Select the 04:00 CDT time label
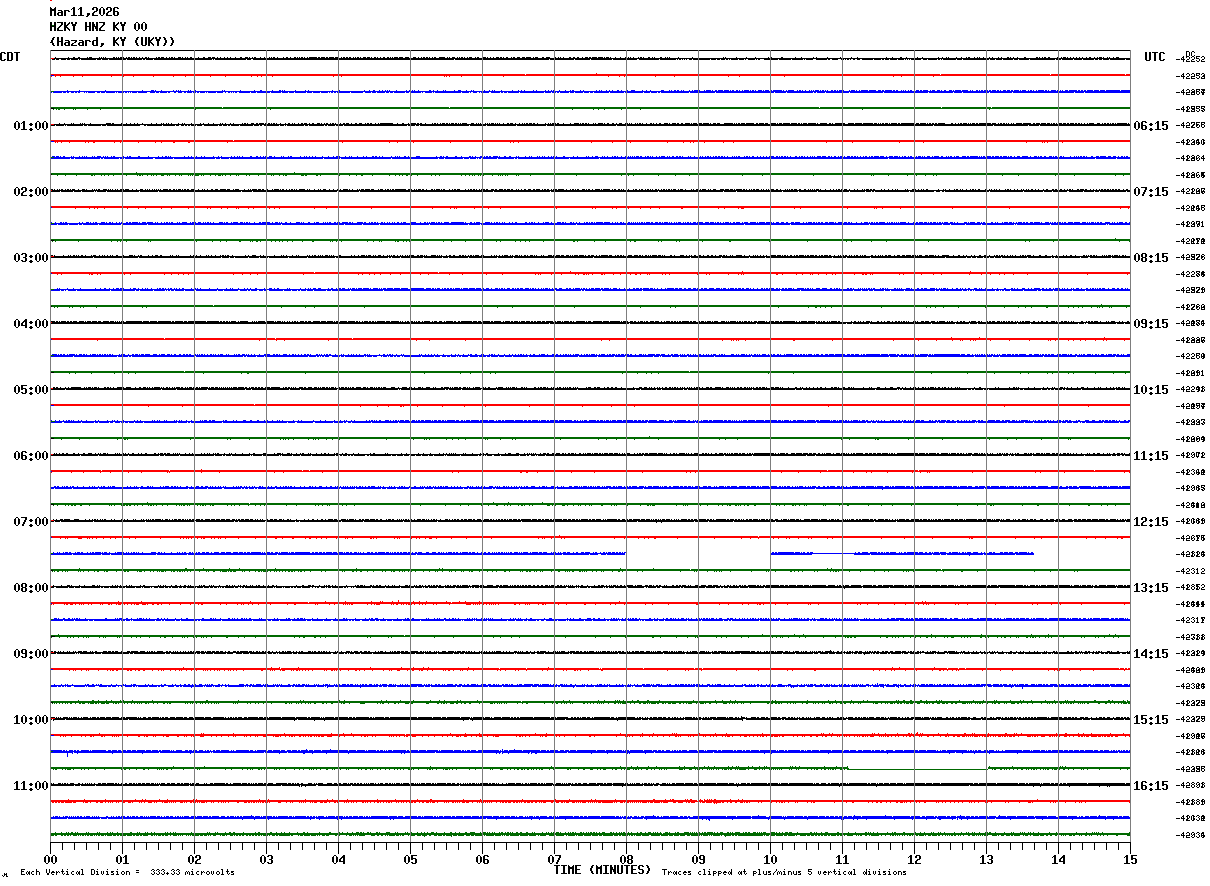This screenshot has width=1210, height=886. 30,324
